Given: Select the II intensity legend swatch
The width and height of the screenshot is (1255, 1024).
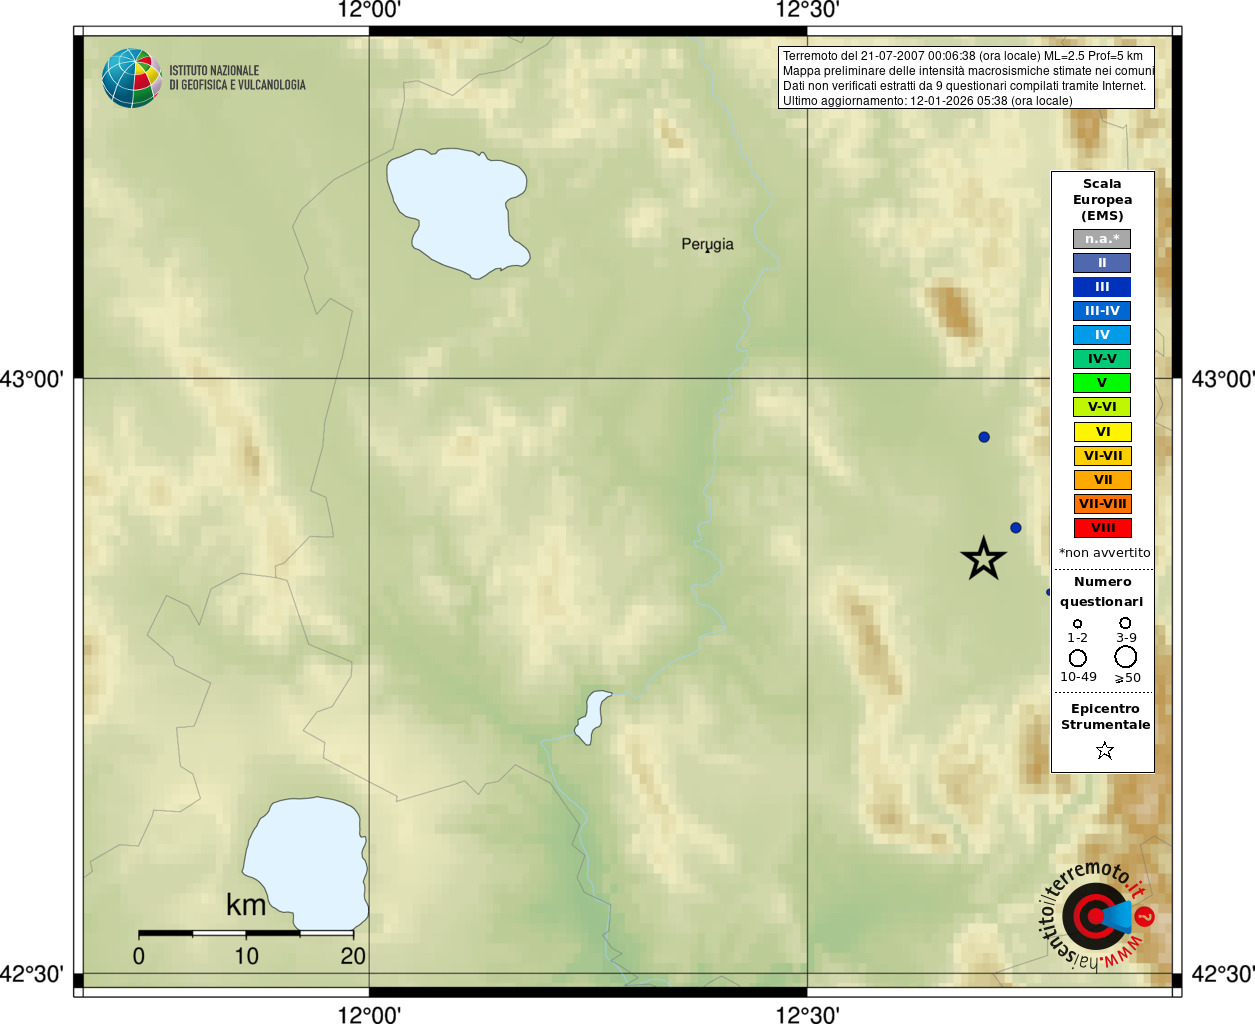Looking at the screenshot, I should (x=1102, y=263).
